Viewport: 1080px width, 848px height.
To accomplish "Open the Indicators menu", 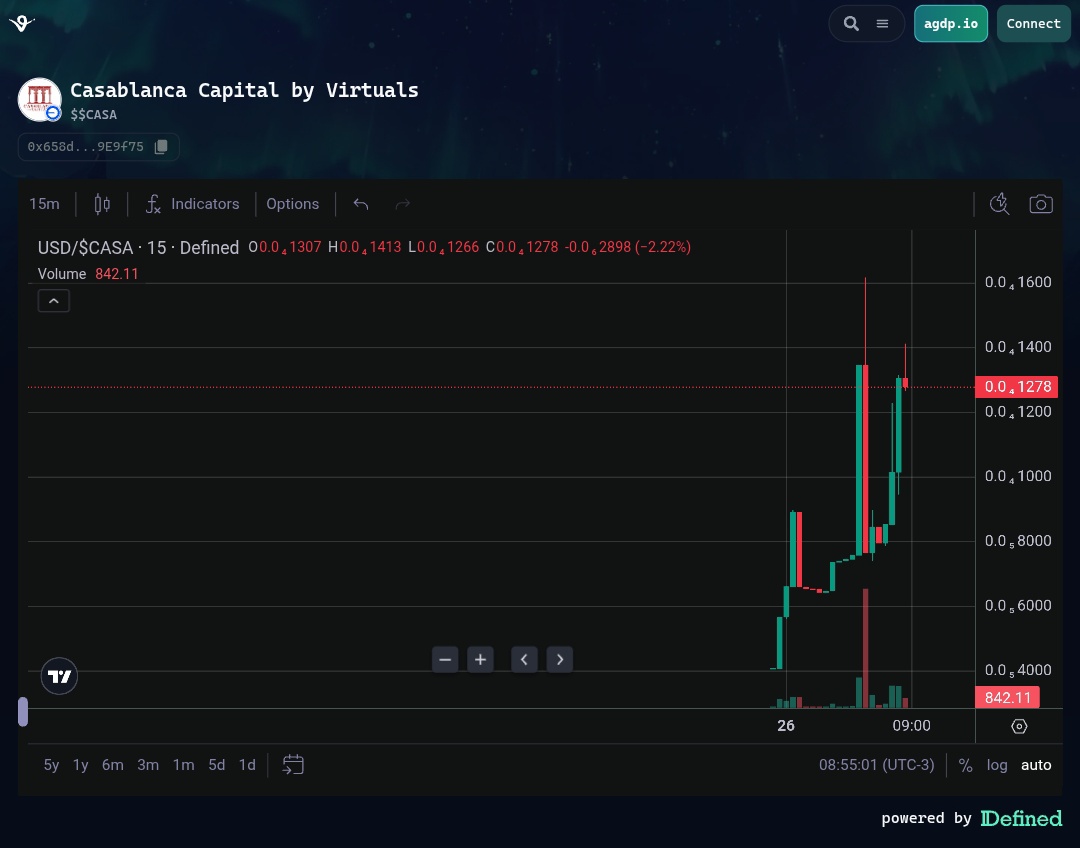I will point(193,204).
